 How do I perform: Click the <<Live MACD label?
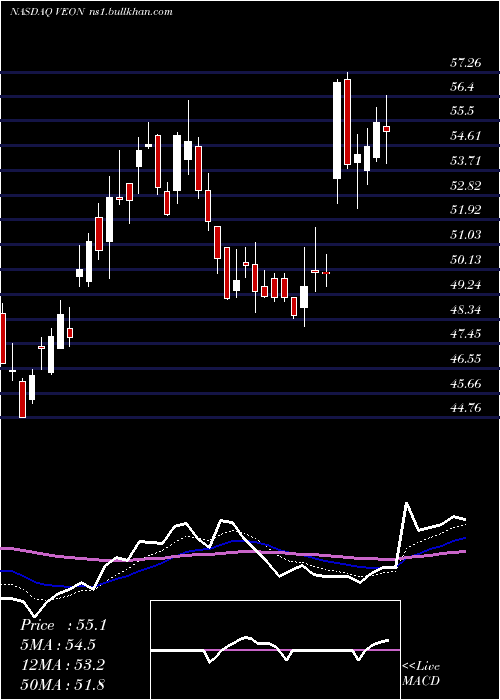421,674
